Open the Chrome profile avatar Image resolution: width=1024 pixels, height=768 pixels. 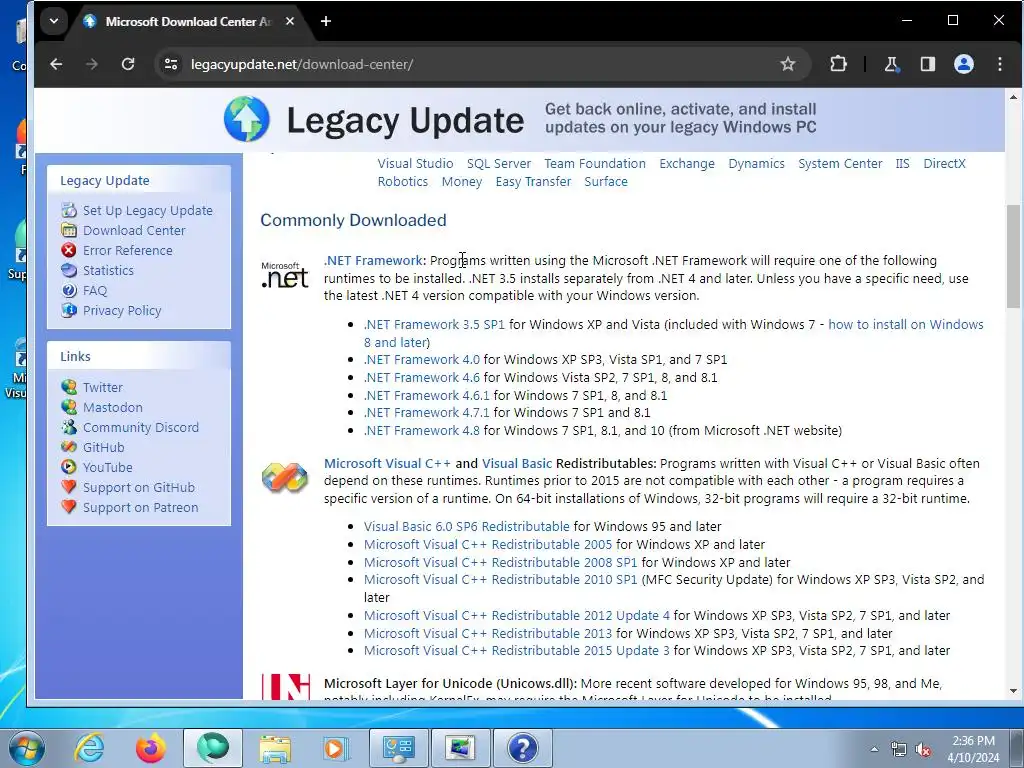pos(964,64)
